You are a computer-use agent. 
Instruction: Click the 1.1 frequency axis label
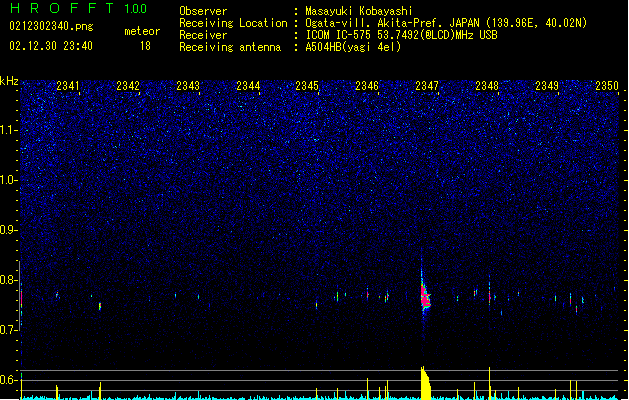point(9,130)
